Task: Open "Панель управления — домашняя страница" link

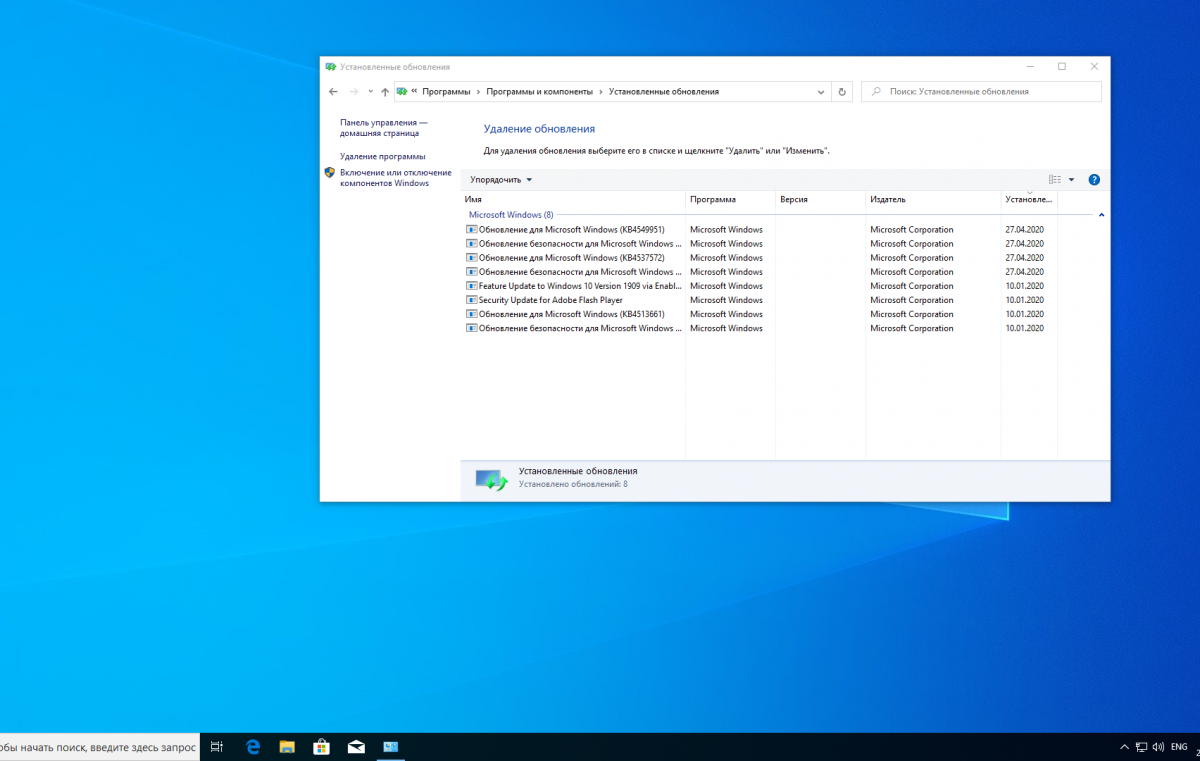Action: point(384,127)
